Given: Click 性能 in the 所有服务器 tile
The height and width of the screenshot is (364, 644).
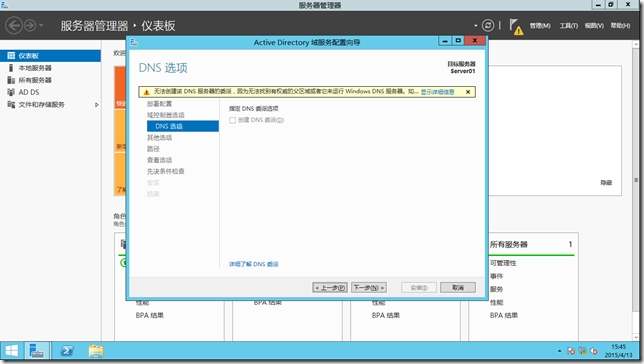Looking at the screenshot, I should pyautogui.click(x=496, y=302).
